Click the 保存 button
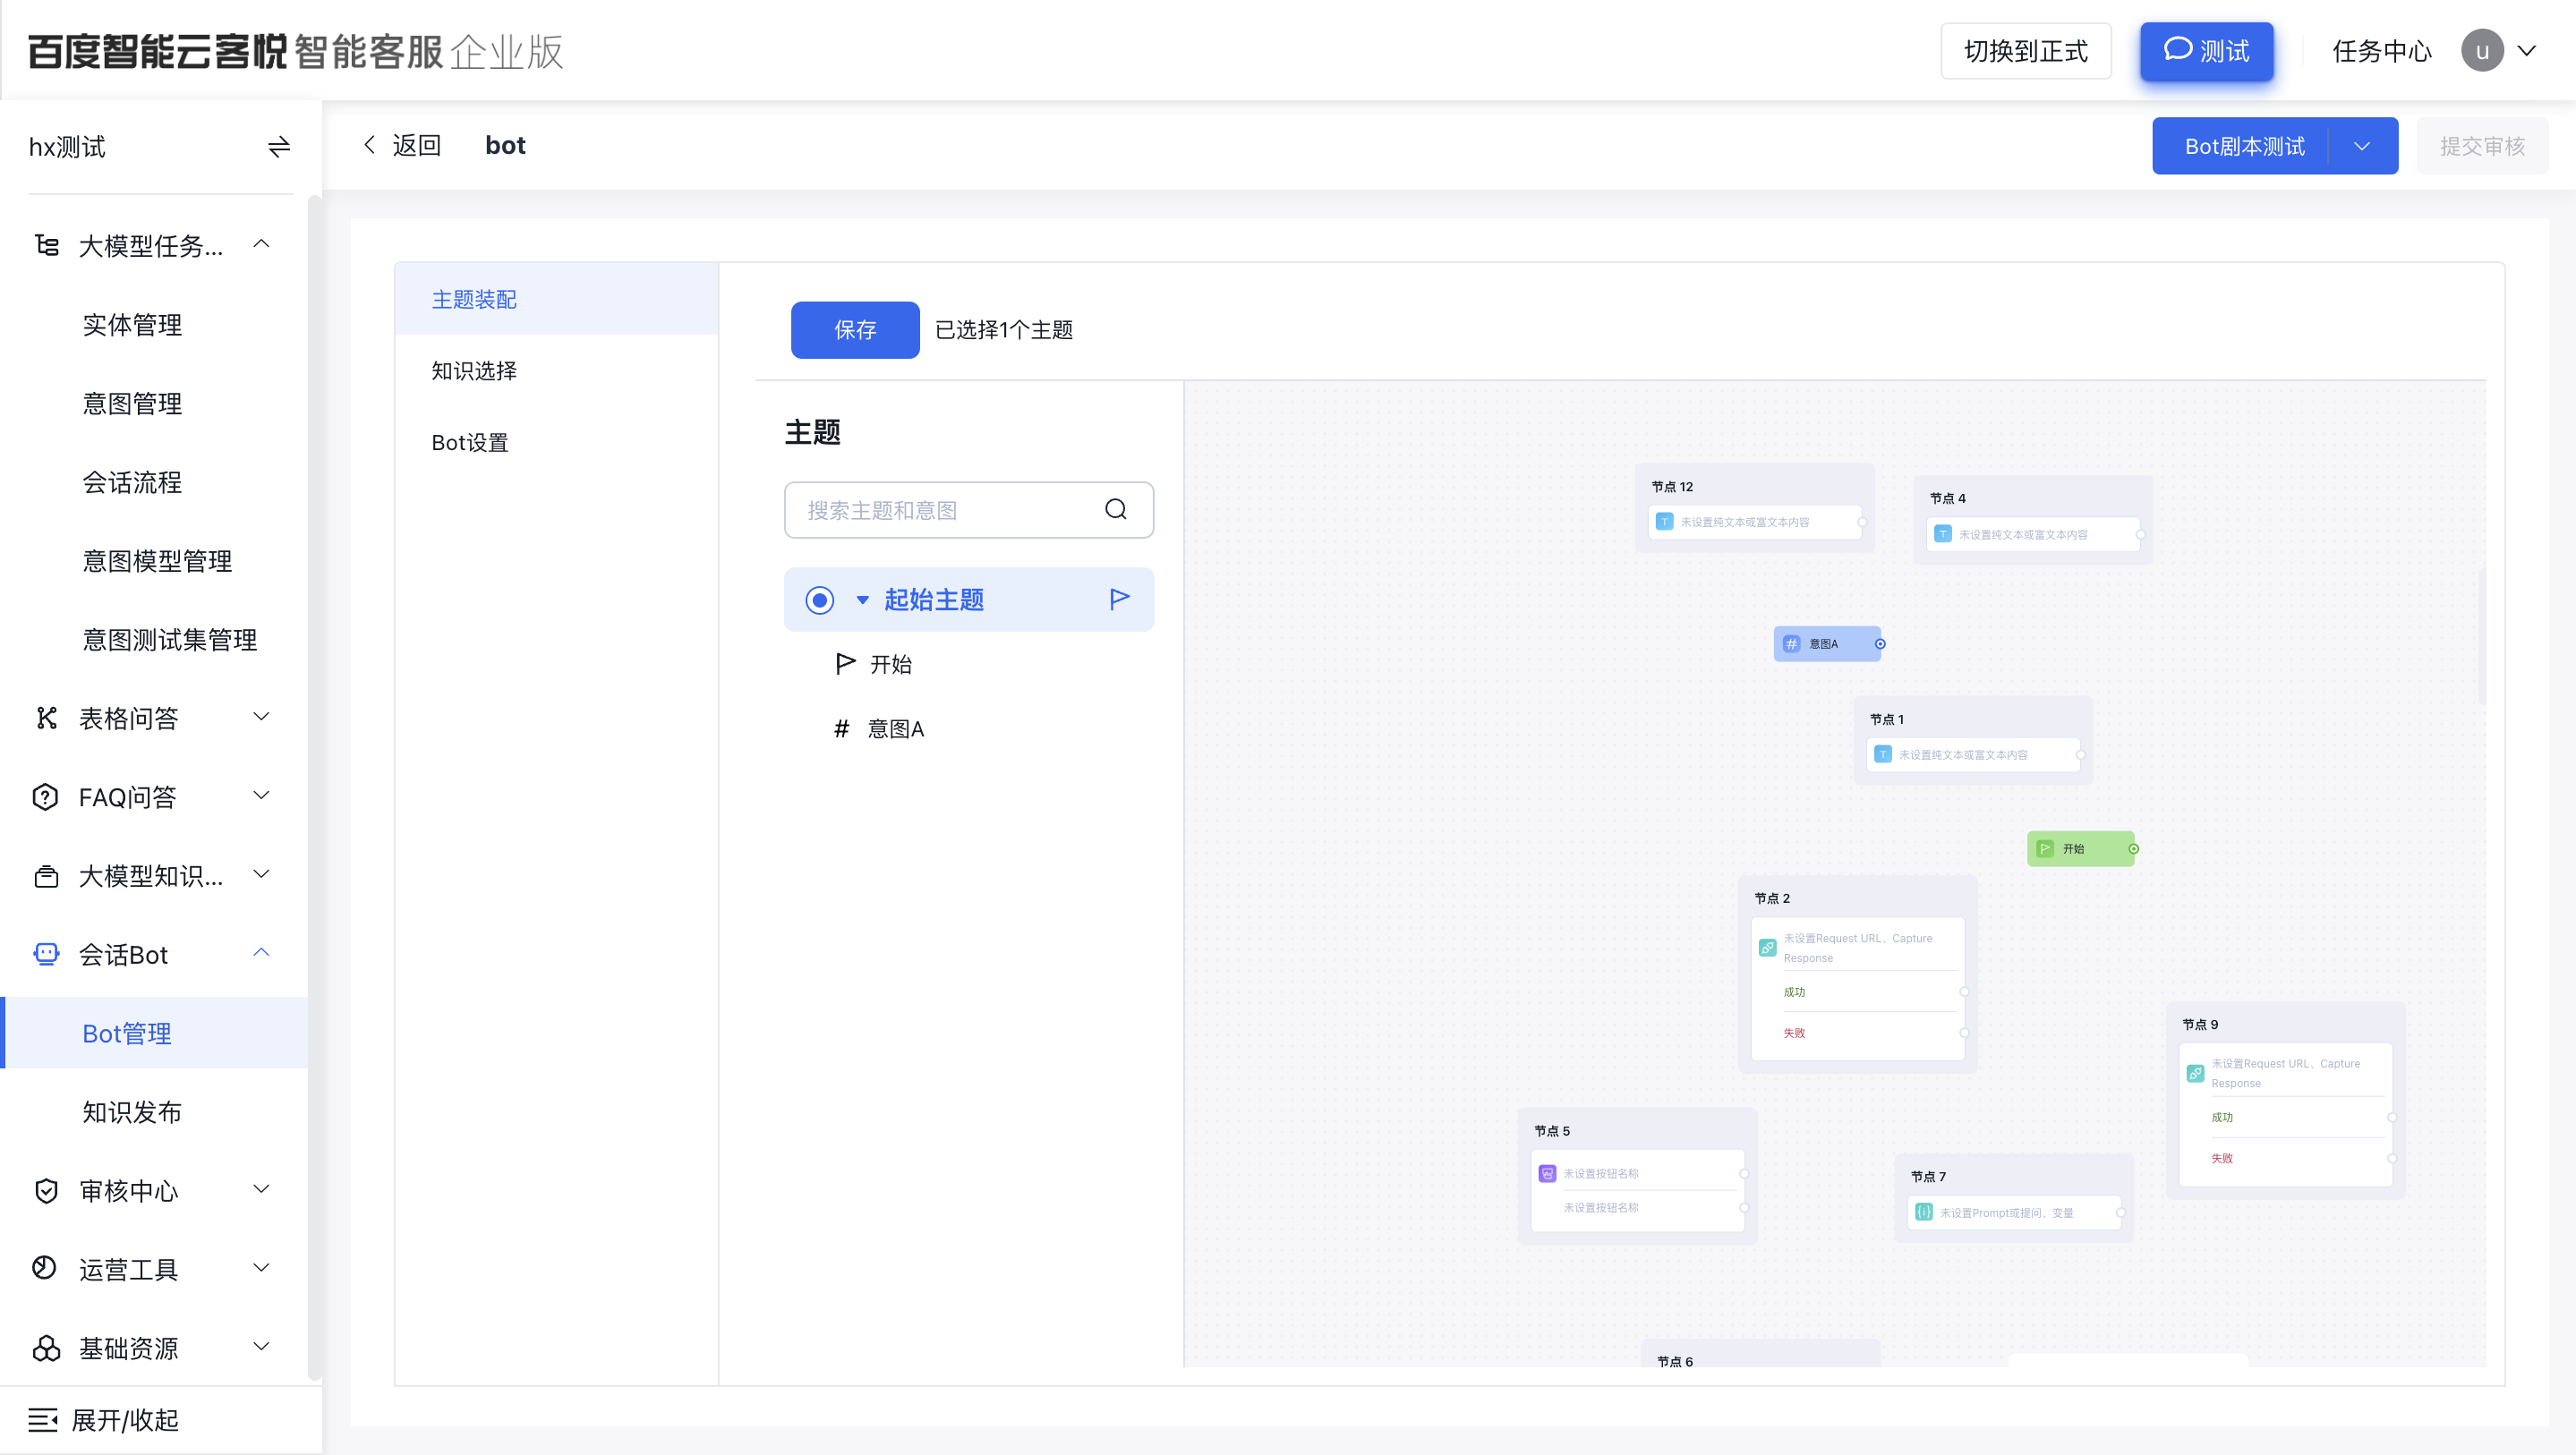 pos(855,330)
